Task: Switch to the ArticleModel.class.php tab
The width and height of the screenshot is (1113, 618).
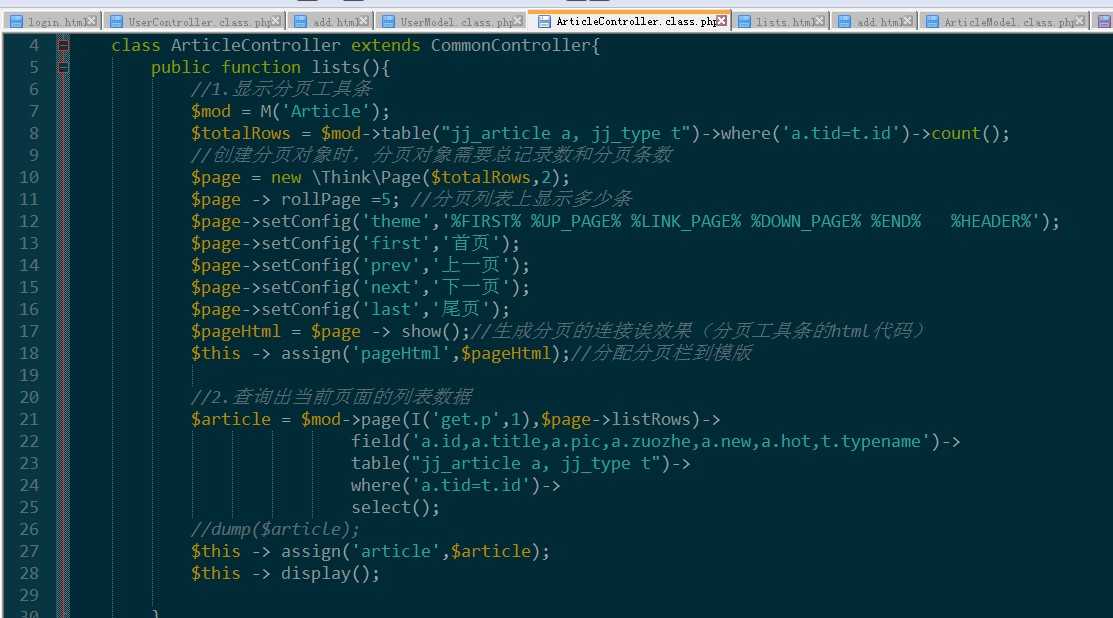Action: (1003, 21)
